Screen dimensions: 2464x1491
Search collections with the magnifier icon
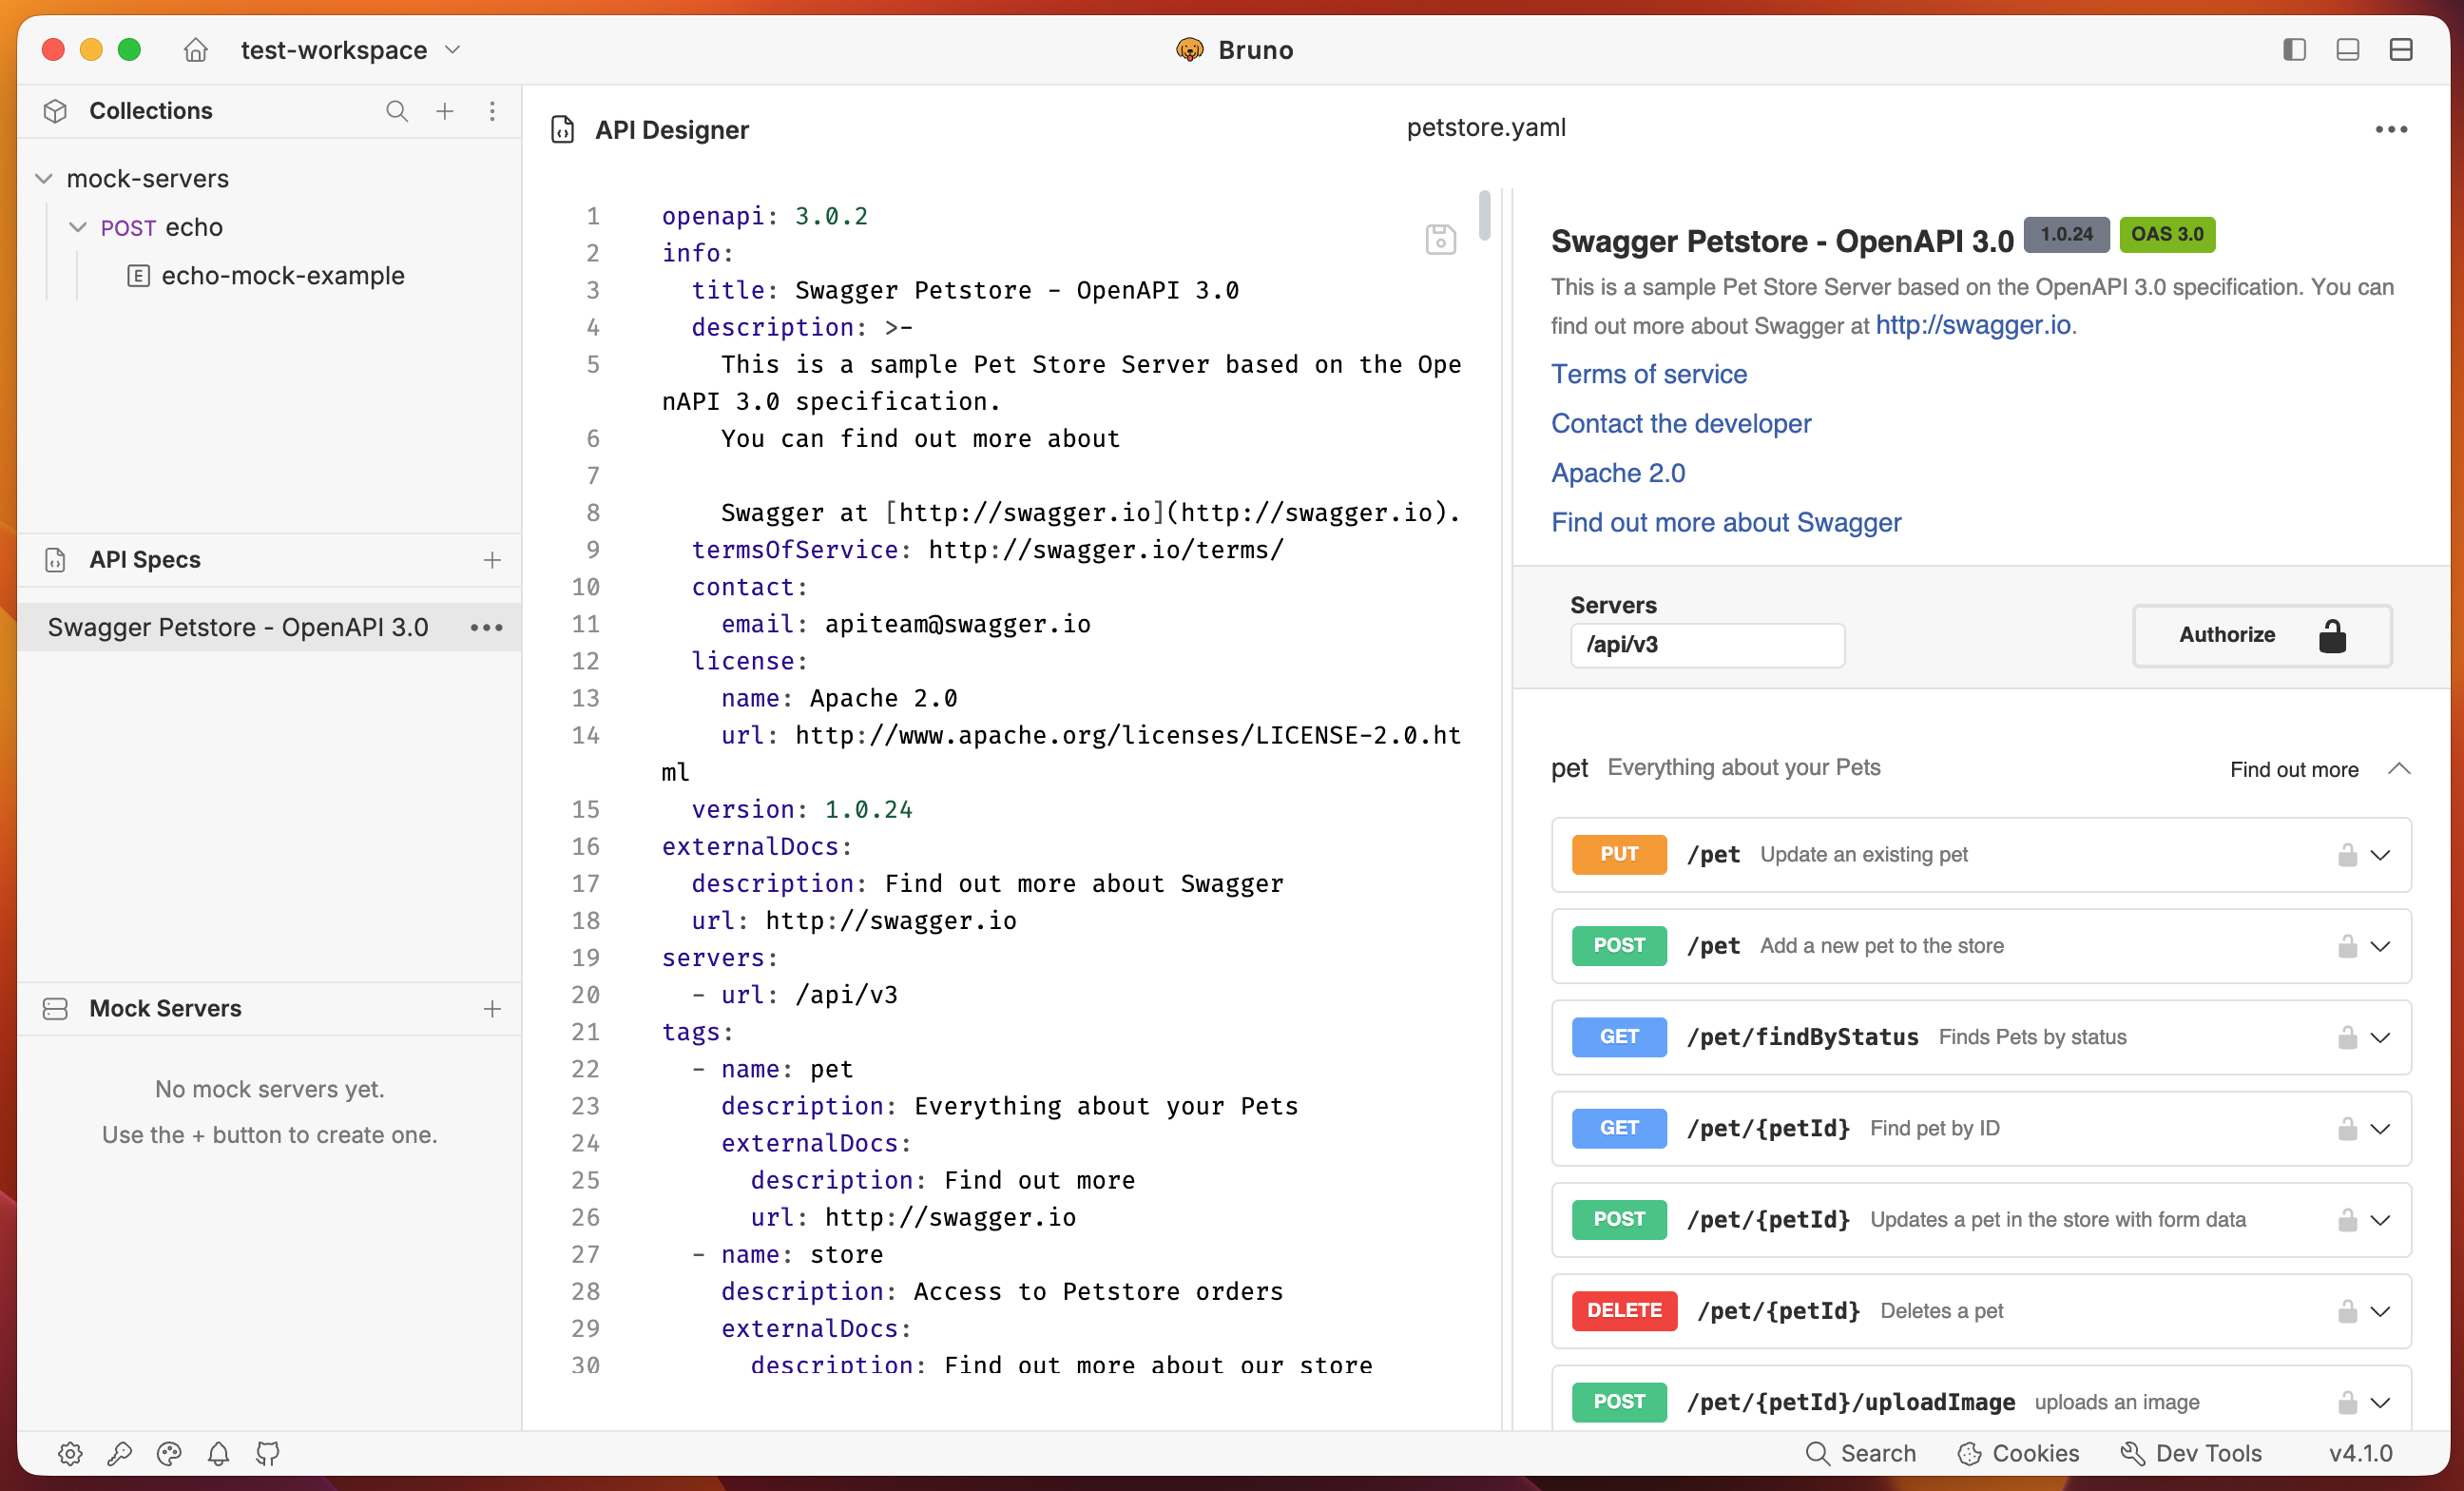point(396,111)
